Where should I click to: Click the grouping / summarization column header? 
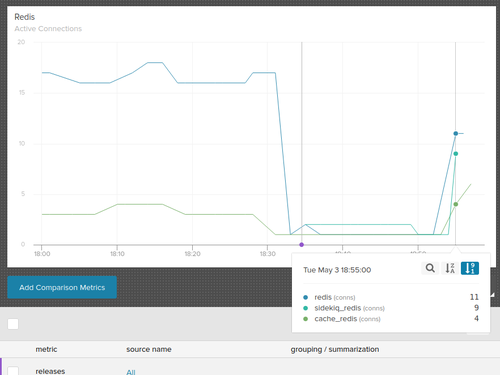pyautogui.click(x=335, y=349)
